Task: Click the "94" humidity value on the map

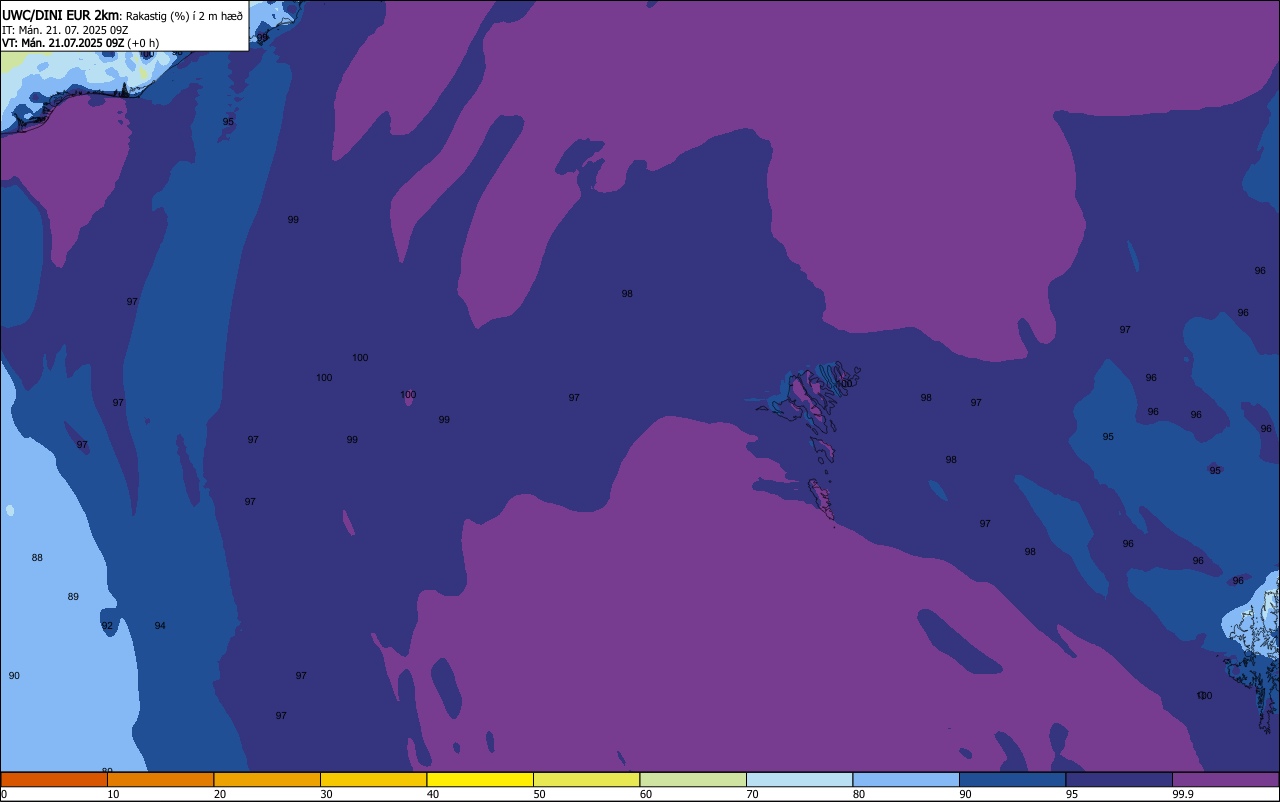Action: 160,626
